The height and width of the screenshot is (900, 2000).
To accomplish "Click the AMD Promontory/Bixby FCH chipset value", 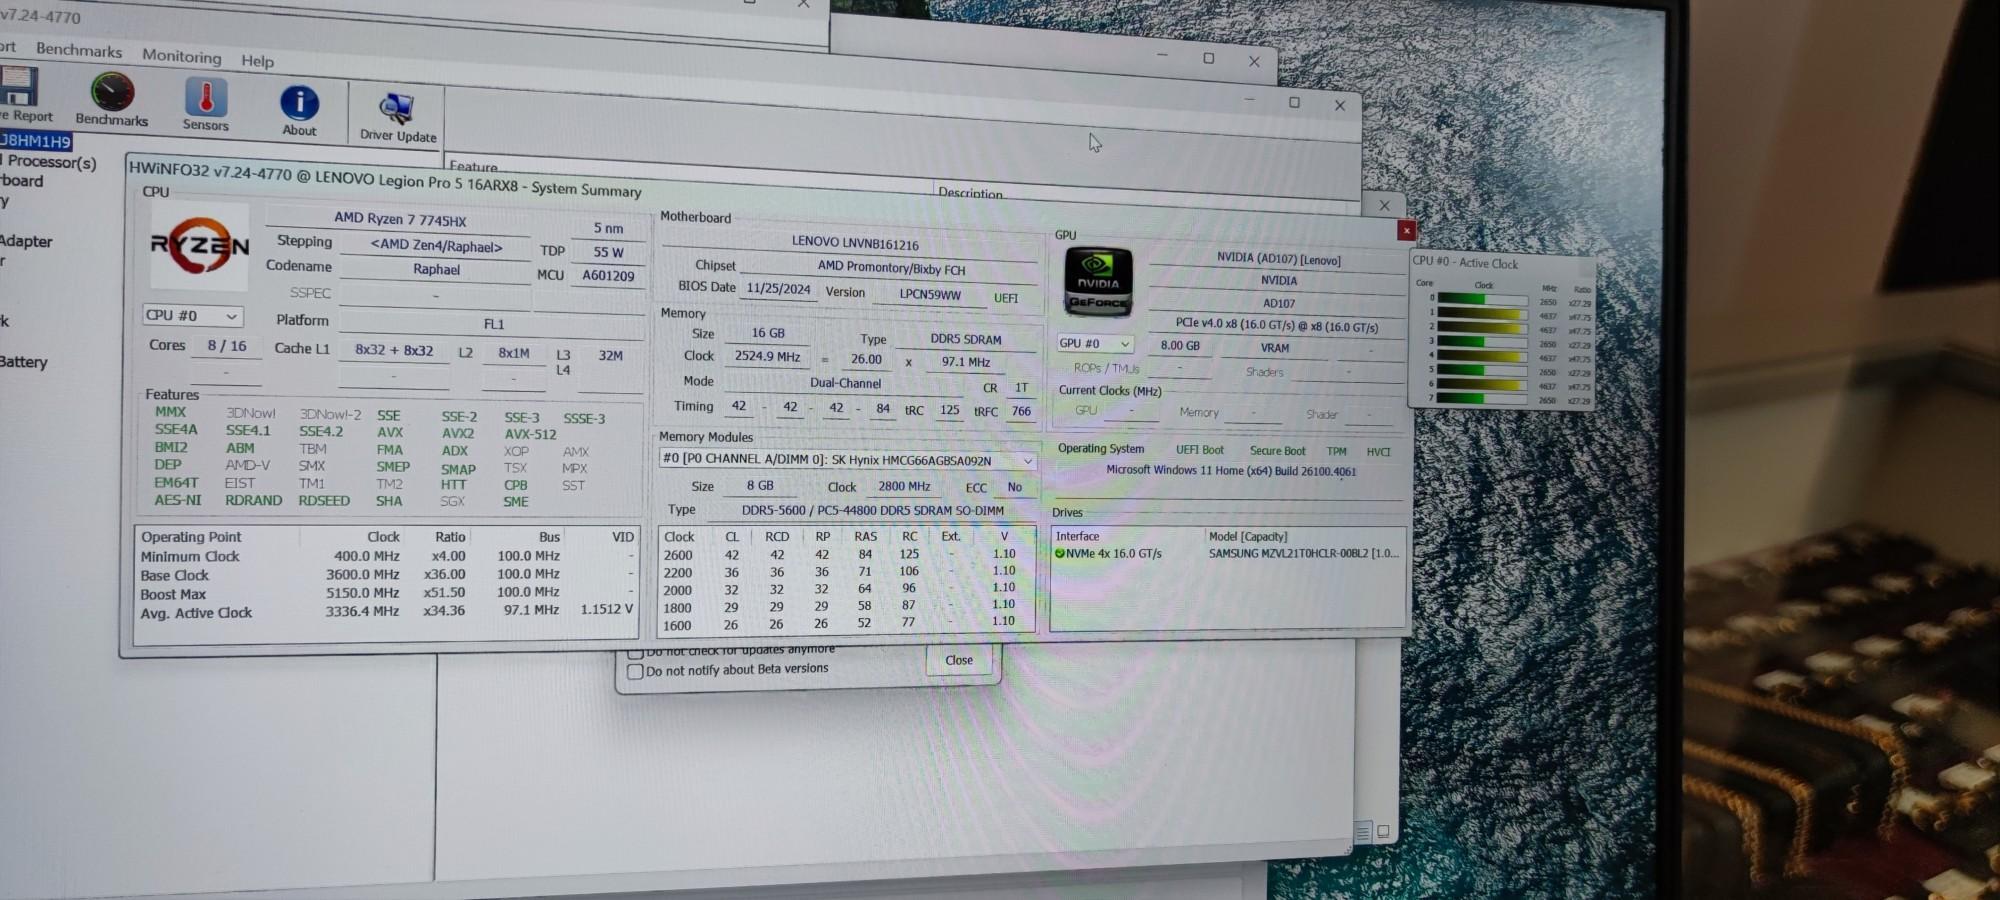I will [x=891, y=268].
